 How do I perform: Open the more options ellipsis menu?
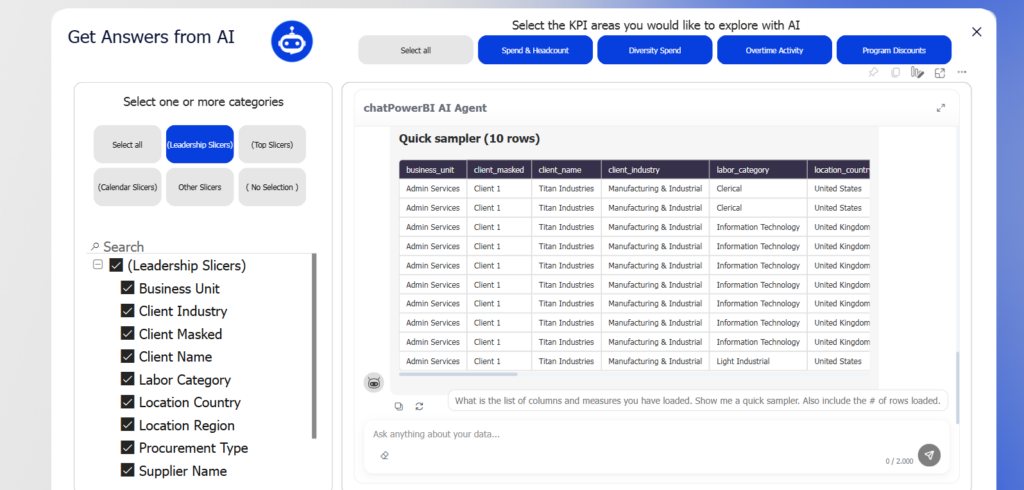click(x=962, y=73)
